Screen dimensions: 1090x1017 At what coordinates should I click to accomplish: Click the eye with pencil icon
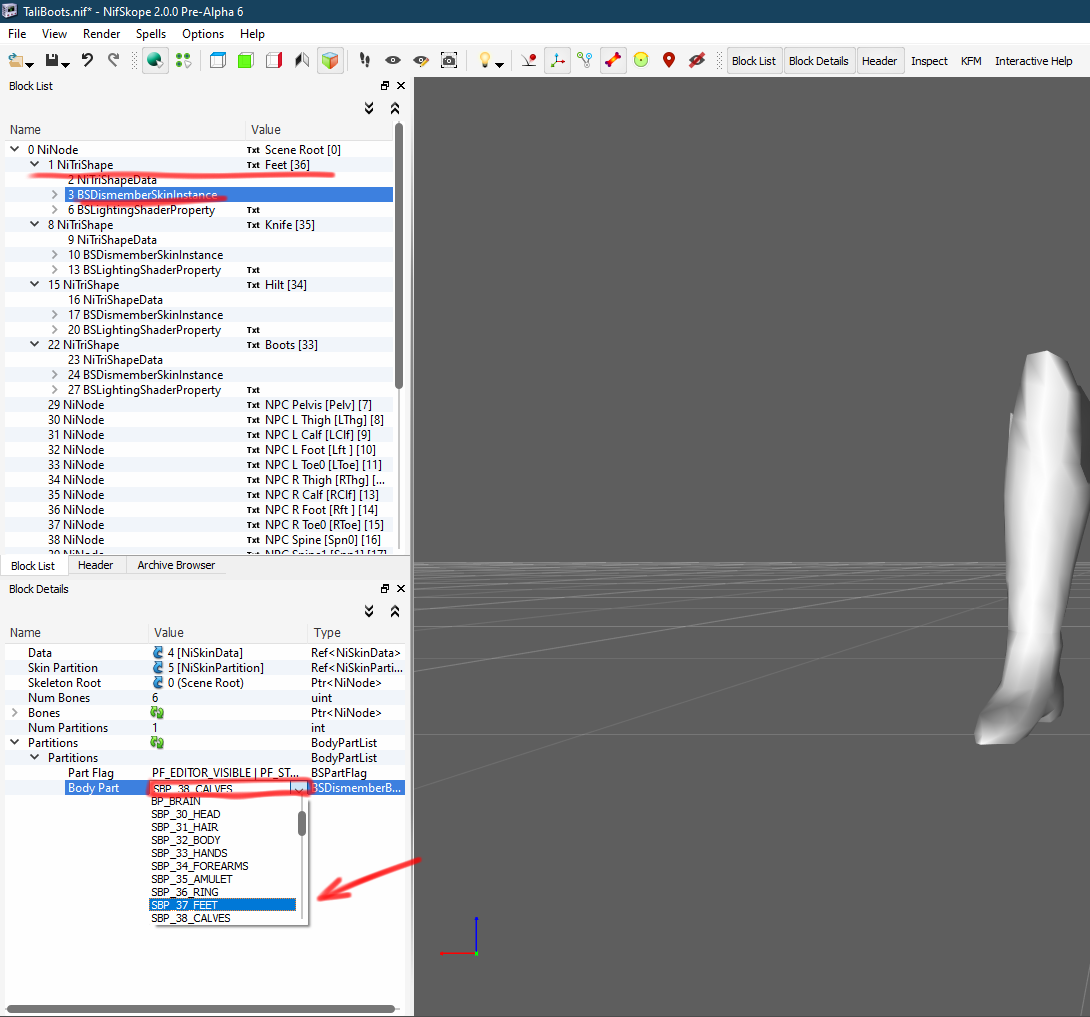click(x=421, y=60)
